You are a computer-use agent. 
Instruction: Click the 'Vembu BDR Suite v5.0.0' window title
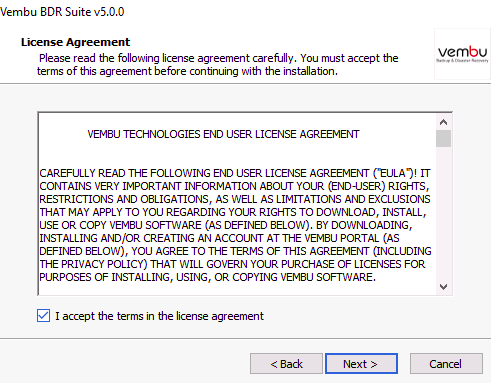tap(62, 12)
